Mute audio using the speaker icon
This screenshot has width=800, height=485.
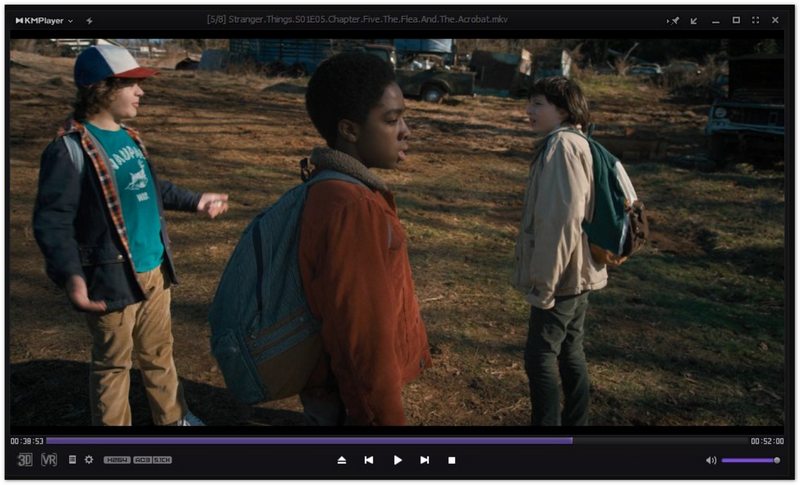point(711,461)
